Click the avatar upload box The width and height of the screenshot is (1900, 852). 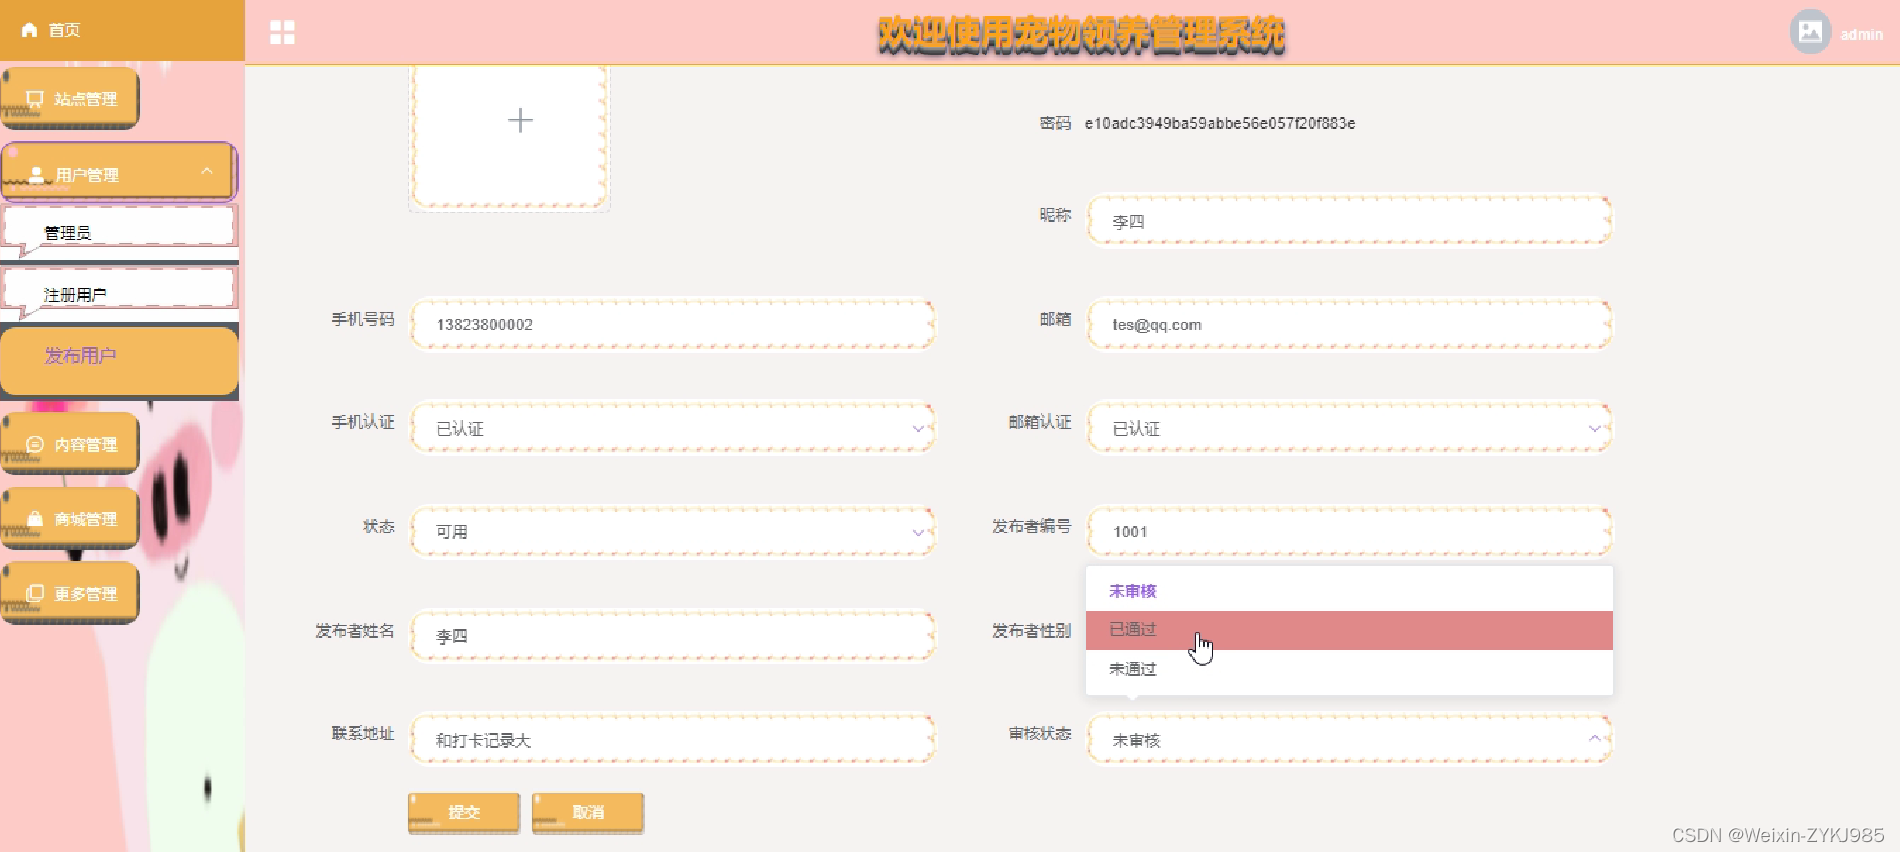coord(509,137)
